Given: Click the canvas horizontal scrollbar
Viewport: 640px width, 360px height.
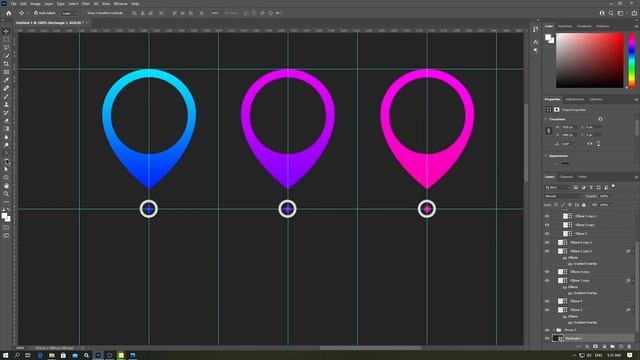Looking at the screenshot, I should point(370,348).
